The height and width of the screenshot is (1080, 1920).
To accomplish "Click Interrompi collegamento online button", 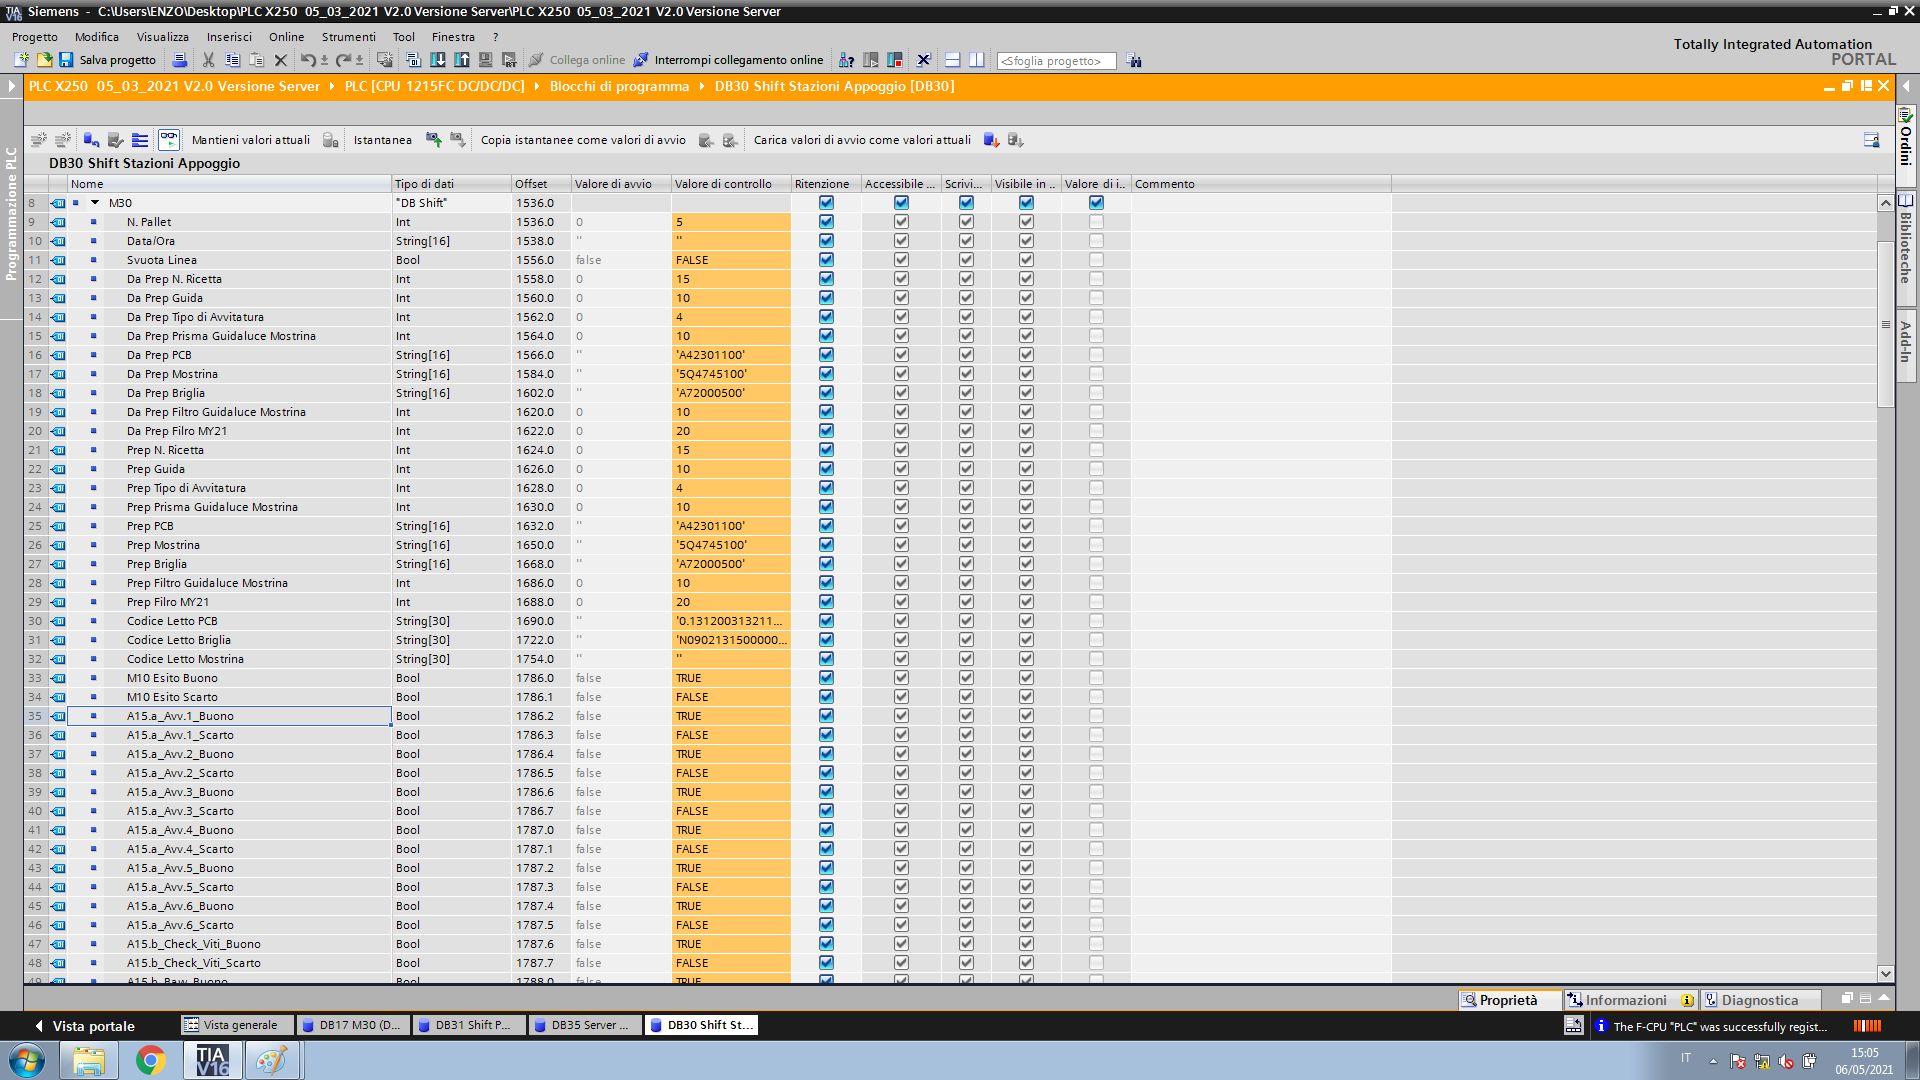I will point(729,60).
